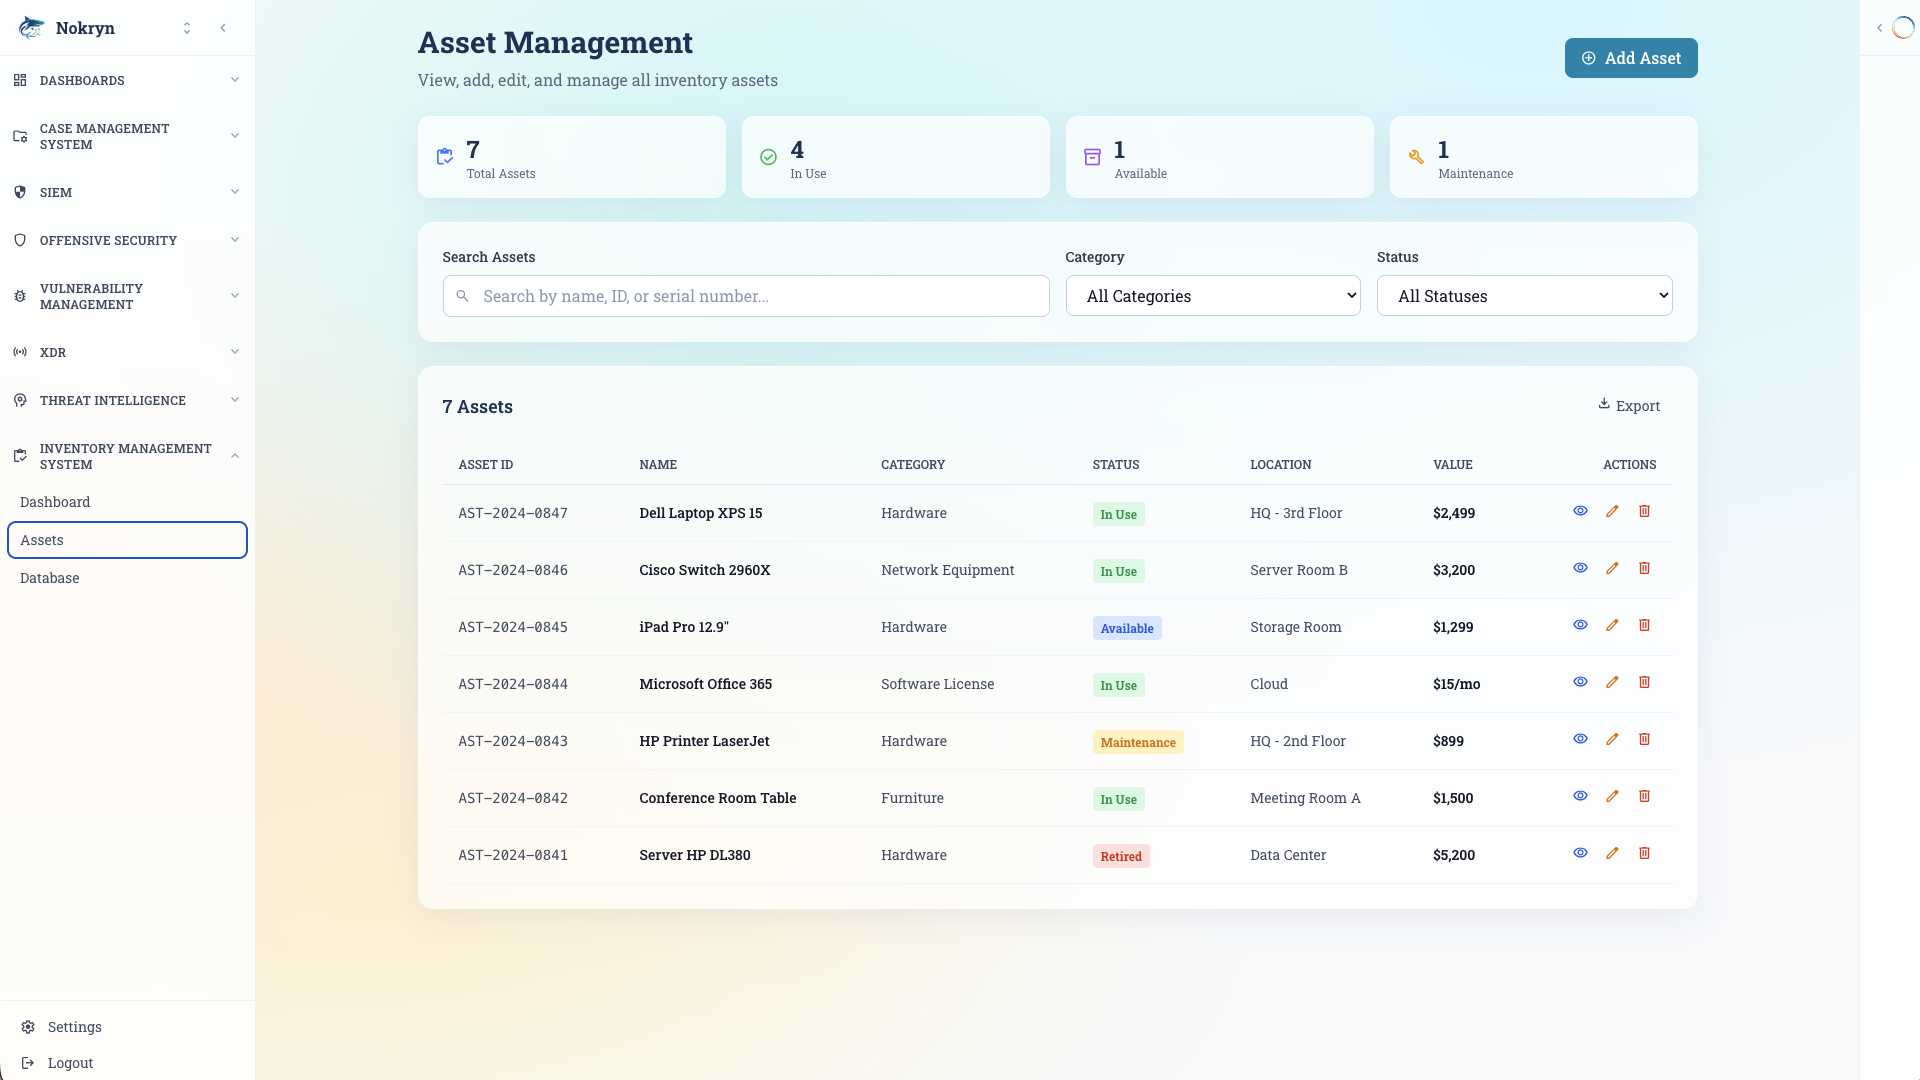Click the Add Asset button
Screen dimensions: 1920x1080
click(x=1630, y=58)
